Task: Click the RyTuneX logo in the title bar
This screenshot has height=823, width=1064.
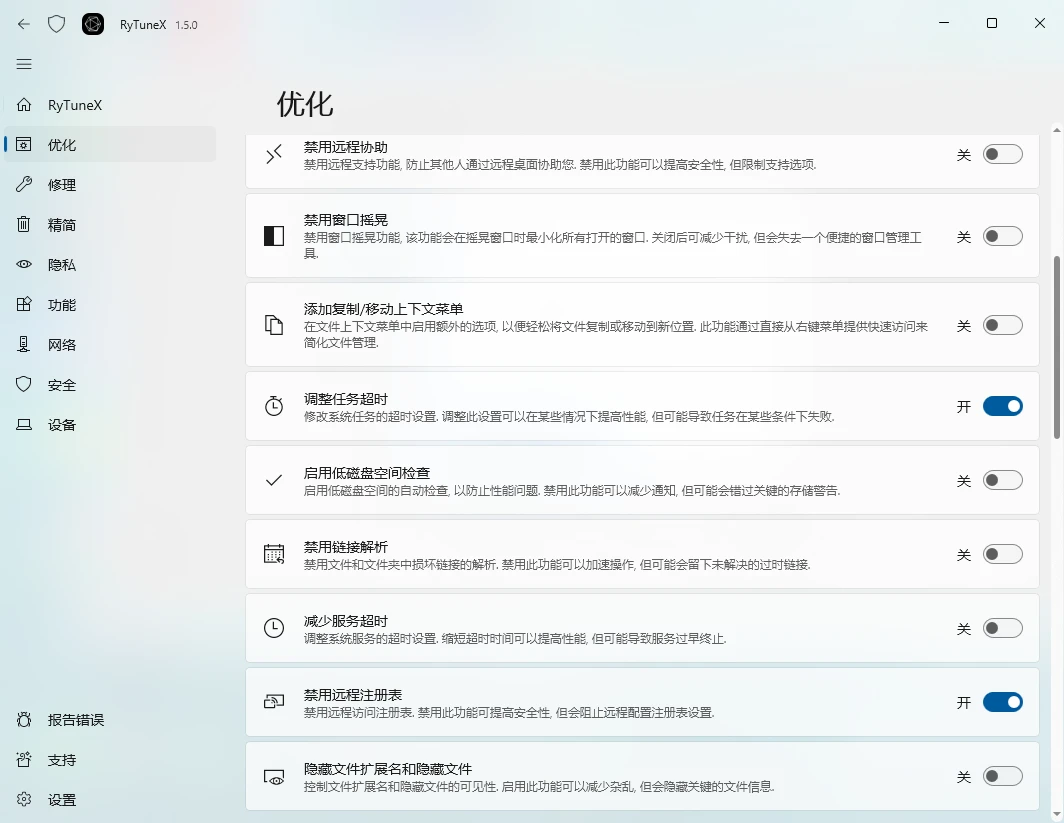Action: [x=92, y=24]
